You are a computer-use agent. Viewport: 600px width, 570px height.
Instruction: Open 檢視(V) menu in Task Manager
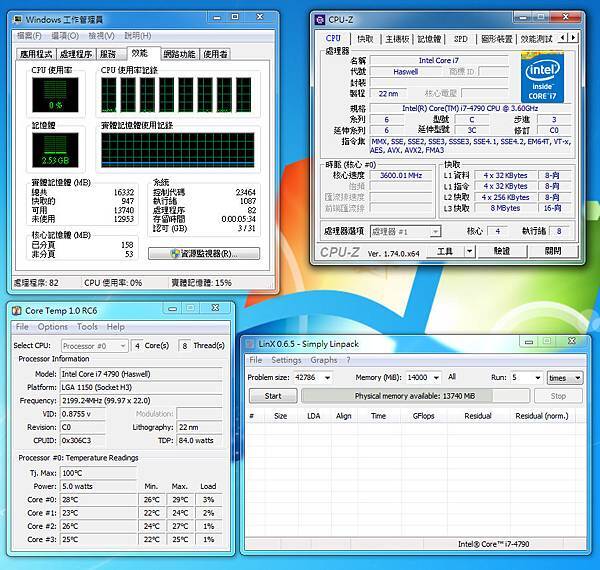tap(101, 36)
